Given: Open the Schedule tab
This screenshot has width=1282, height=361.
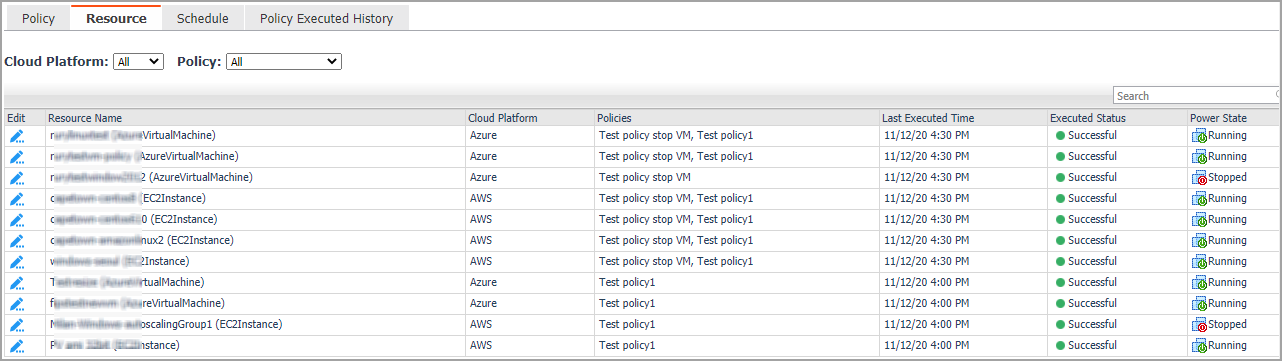Looking at the screenshot, I should pyautogui.click(x=203, y=18).
